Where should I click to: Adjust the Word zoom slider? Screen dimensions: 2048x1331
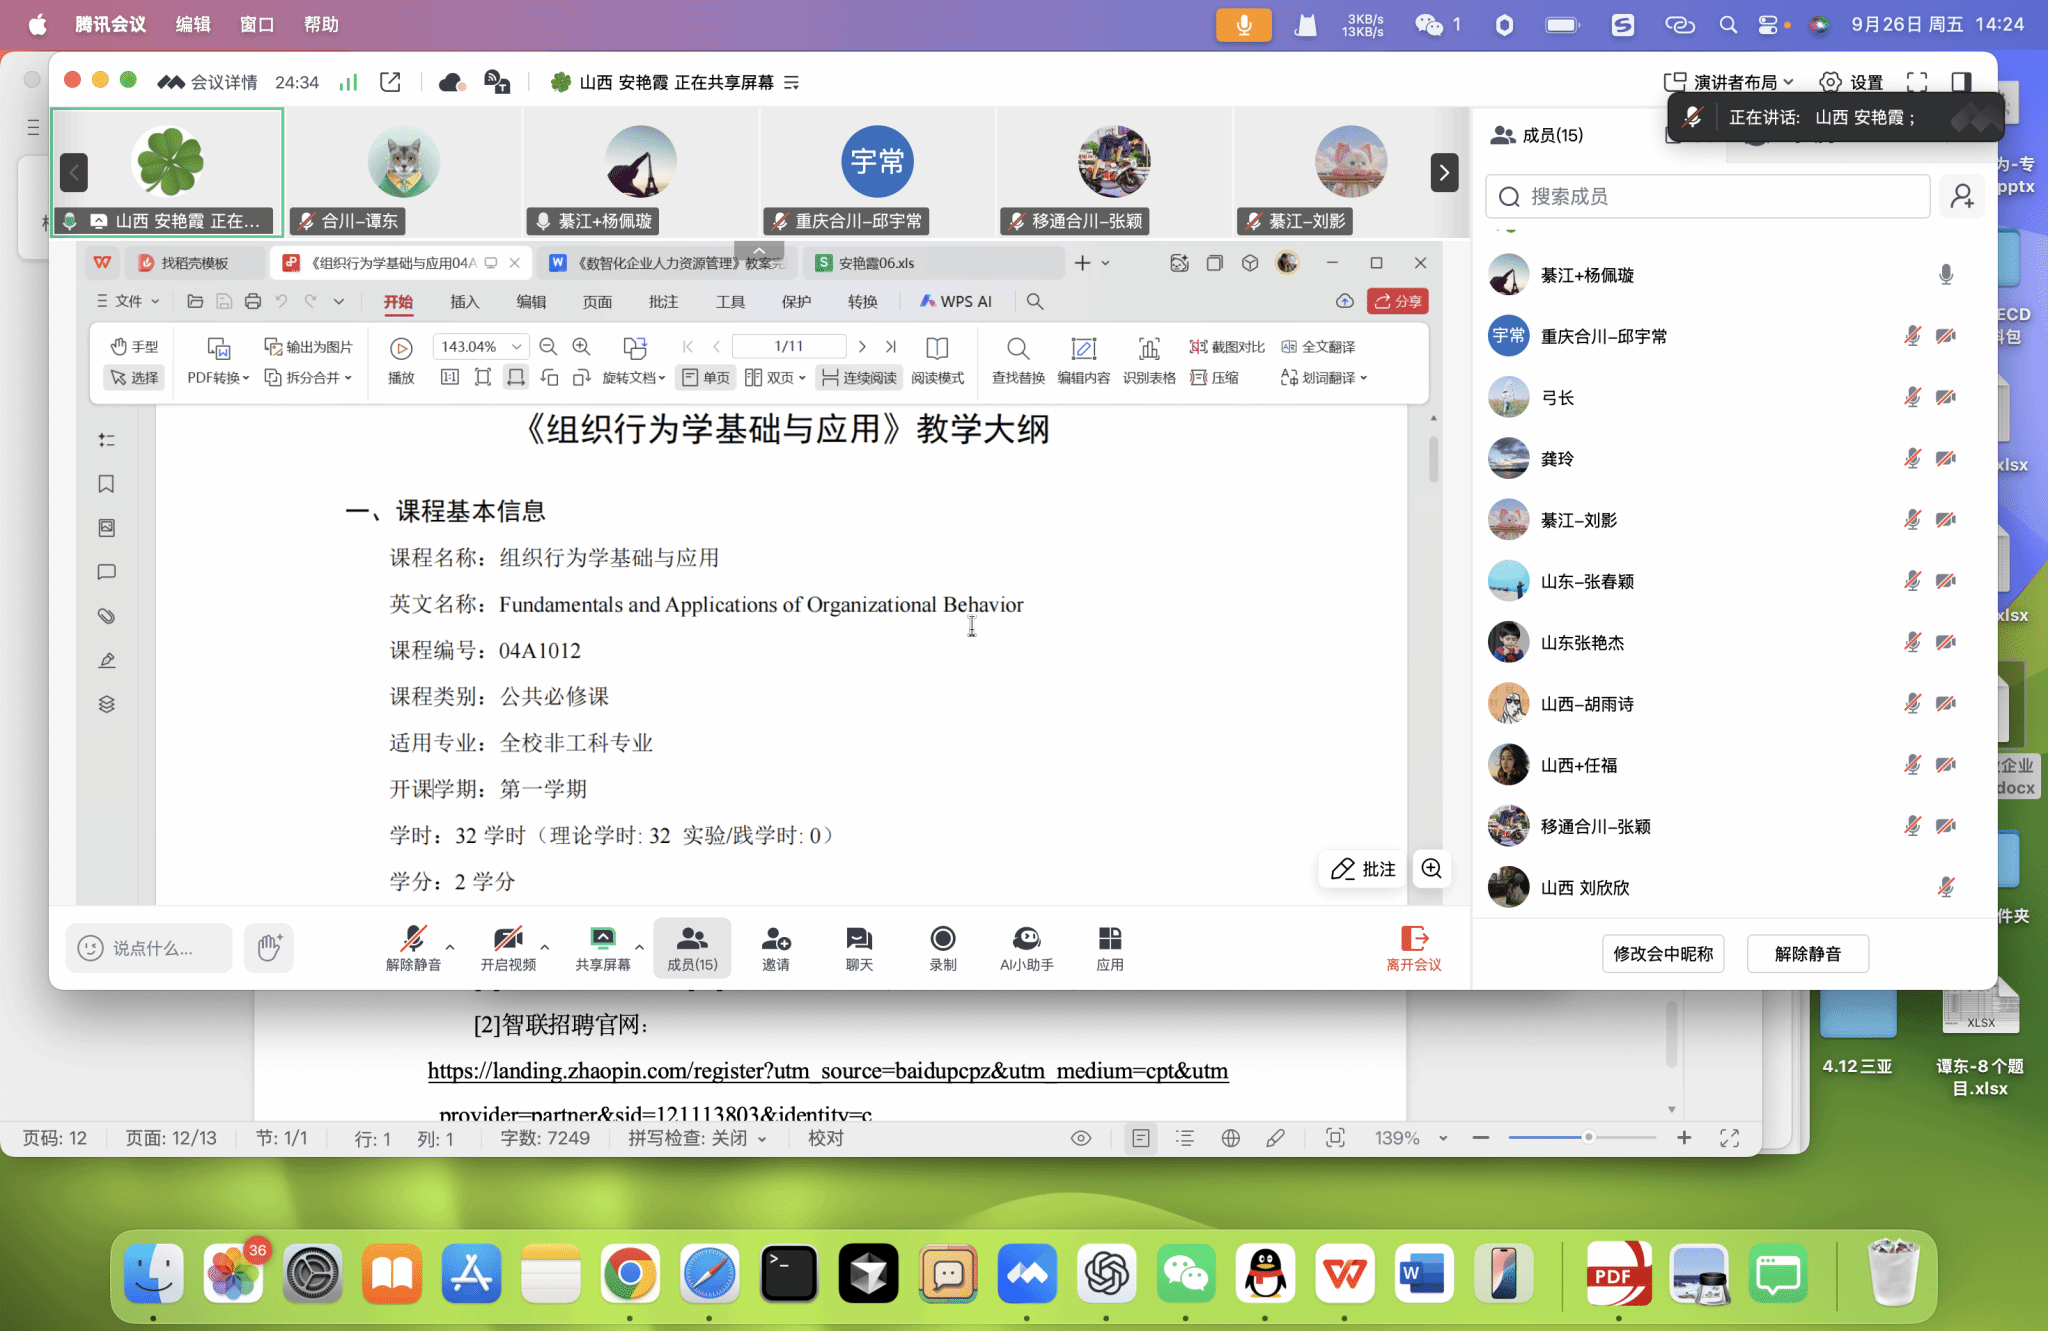1587,1137
